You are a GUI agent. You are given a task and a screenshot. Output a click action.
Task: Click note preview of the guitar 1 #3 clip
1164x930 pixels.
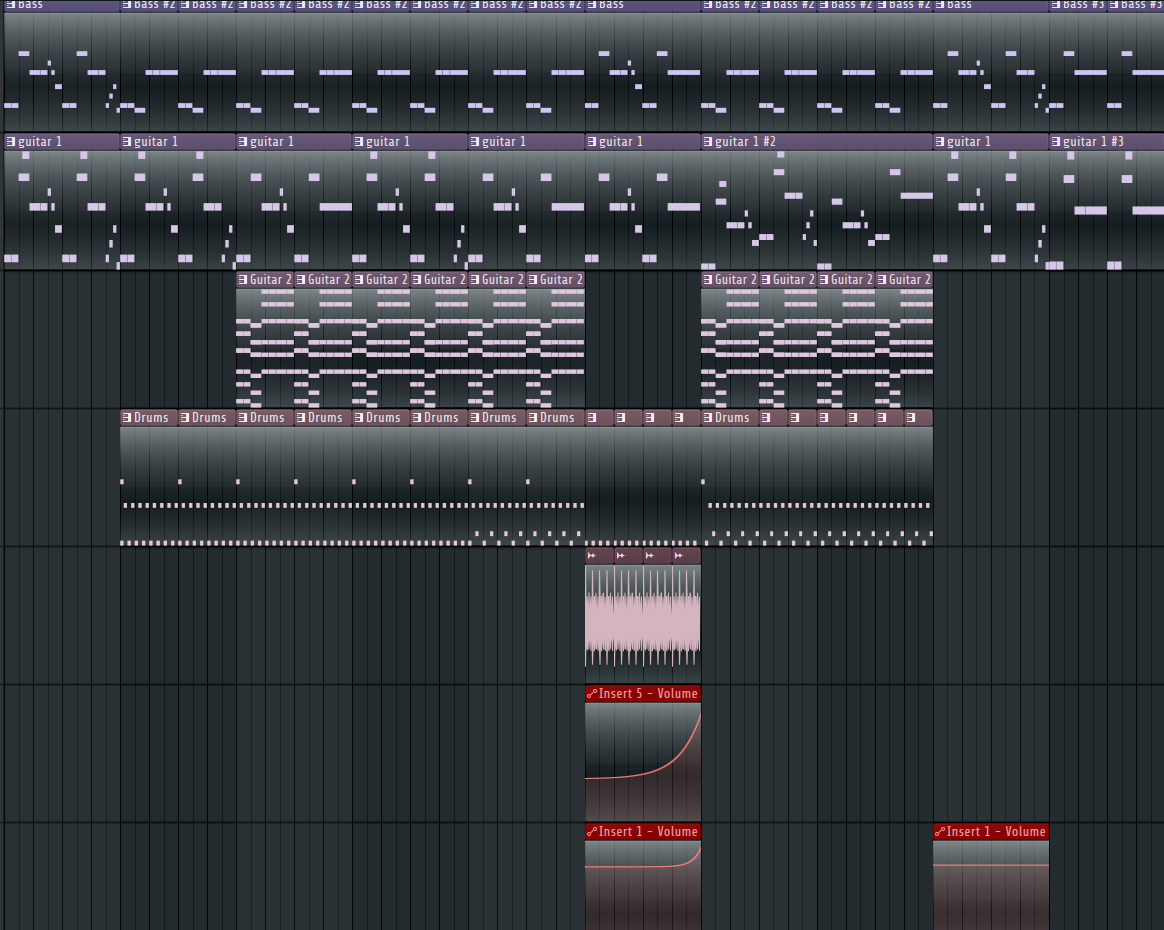click(x=1106, y=210)
